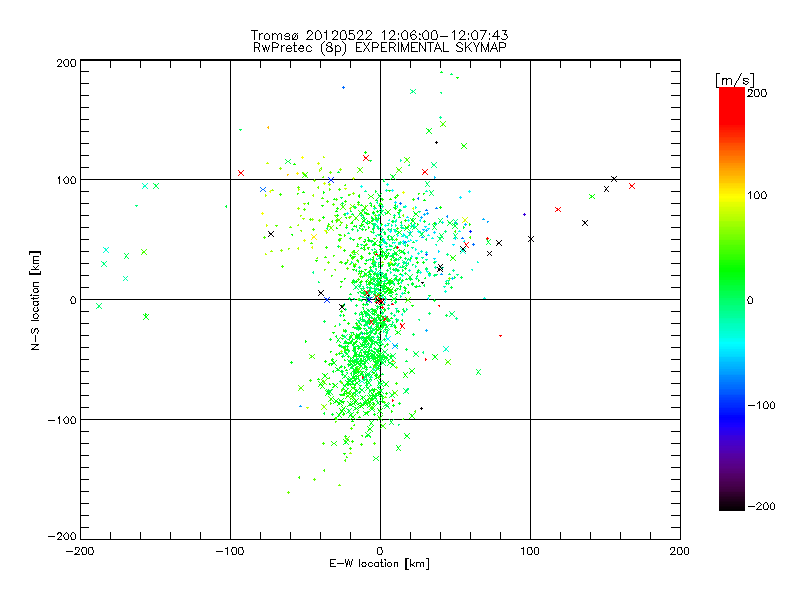The image size is (800, 600).
Task: Click the y-axis tick label "200" at top
Action: point(66,63)
